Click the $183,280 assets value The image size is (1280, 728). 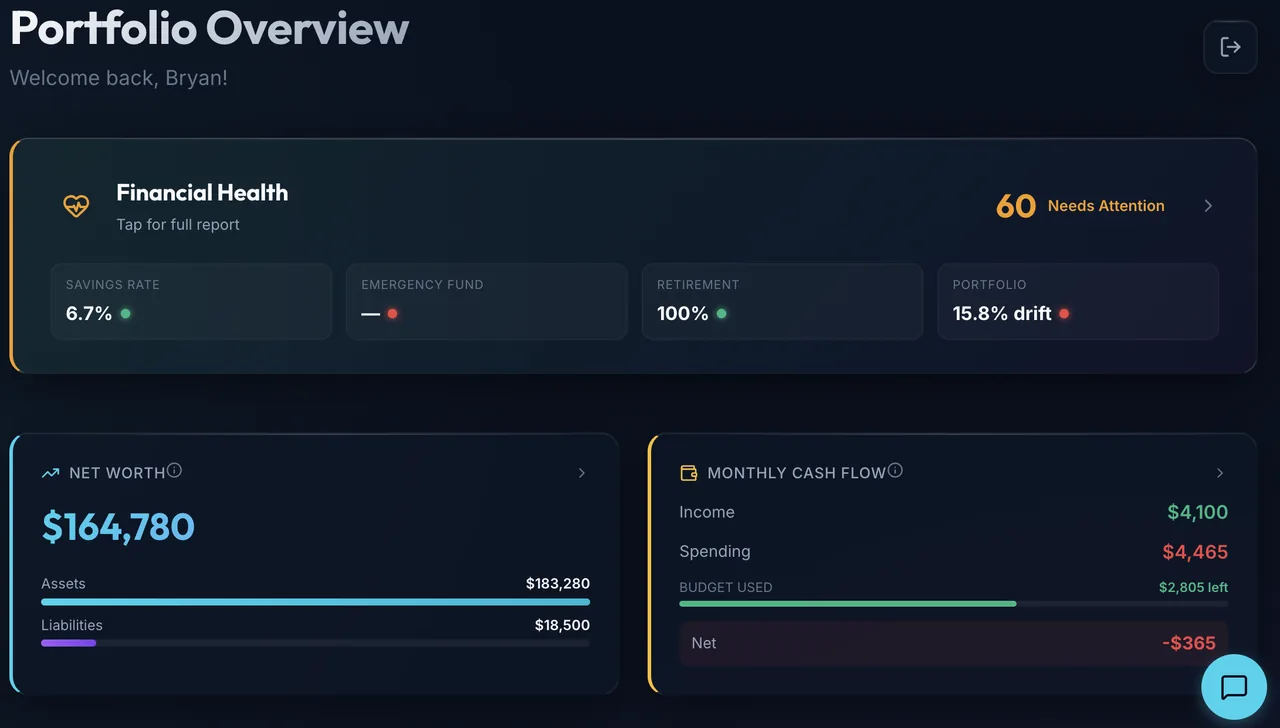558,583
